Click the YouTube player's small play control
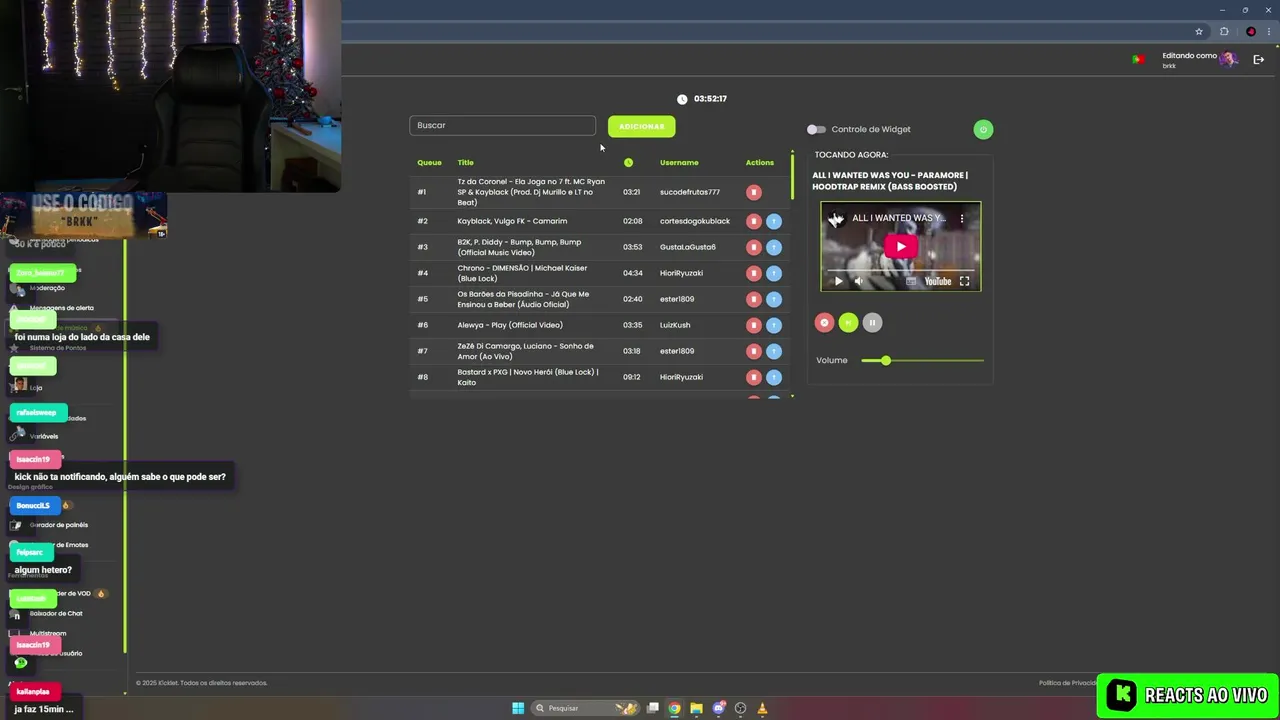This screenshot has height=720, width=1280. click(838, 281)
